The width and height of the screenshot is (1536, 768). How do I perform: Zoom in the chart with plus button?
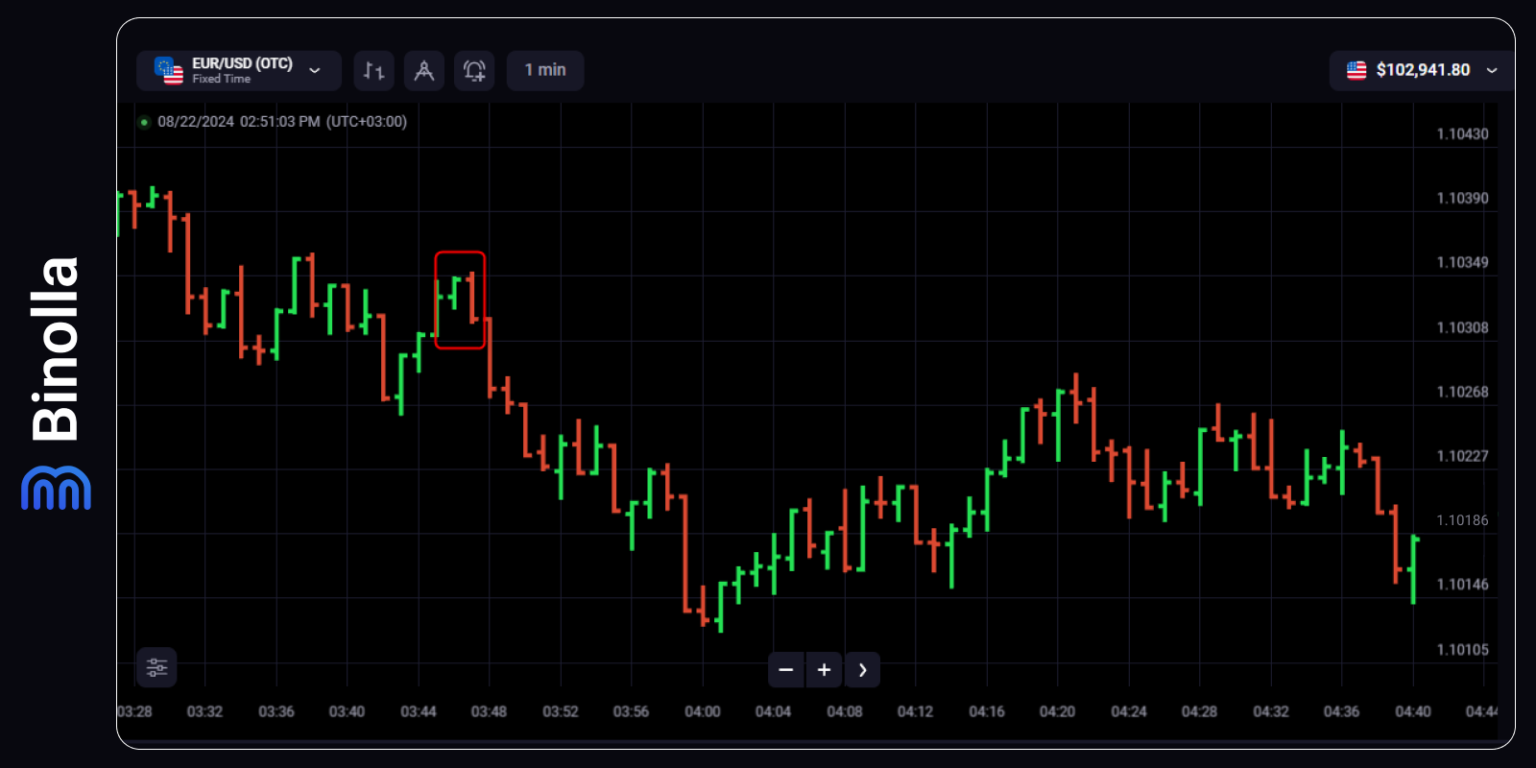[824, 669]
